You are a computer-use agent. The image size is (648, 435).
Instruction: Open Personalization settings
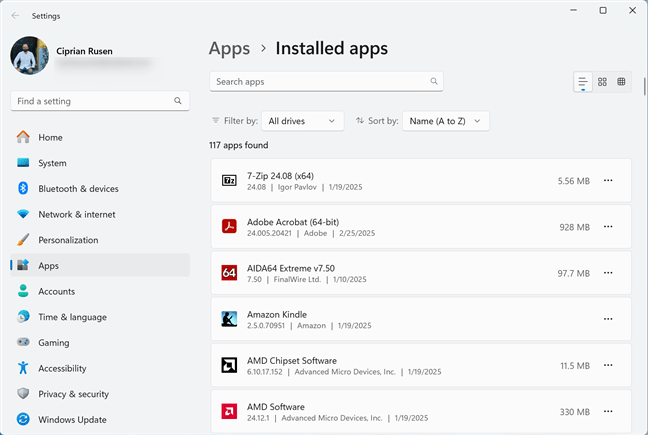point(100,240)
